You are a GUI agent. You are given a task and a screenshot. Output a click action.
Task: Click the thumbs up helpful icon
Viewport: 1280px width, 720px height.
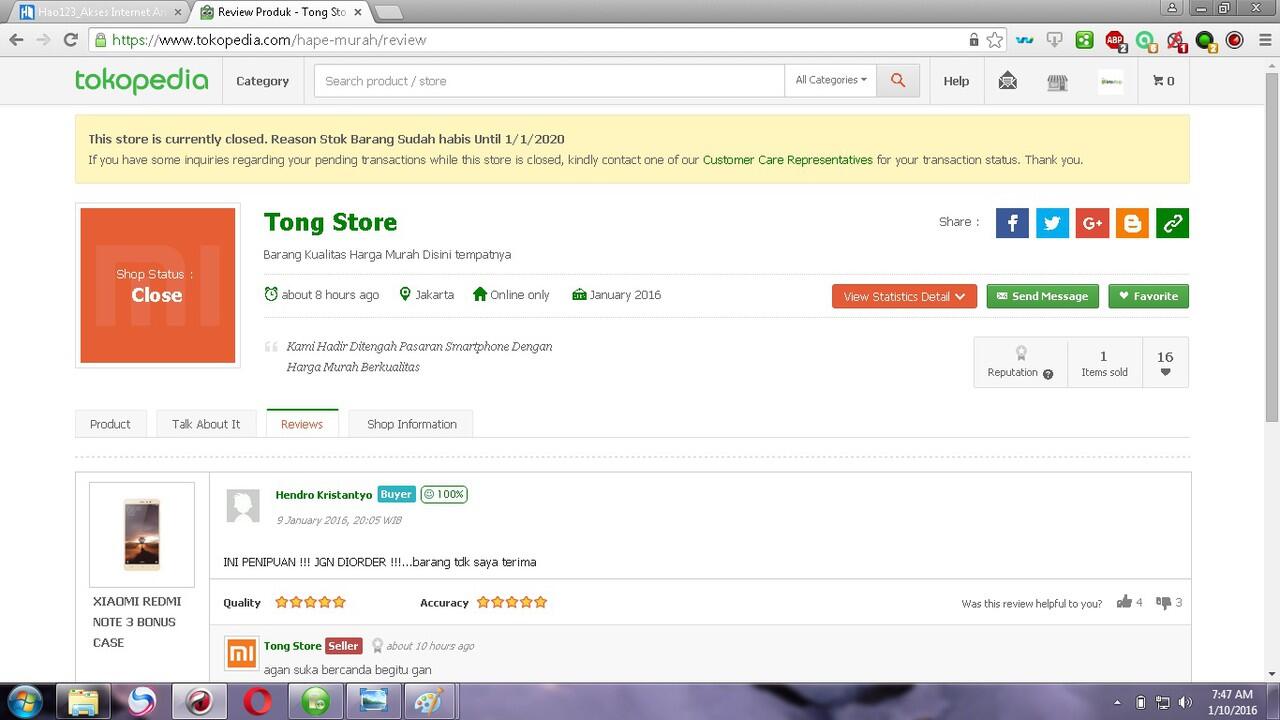coord(1124,602)
